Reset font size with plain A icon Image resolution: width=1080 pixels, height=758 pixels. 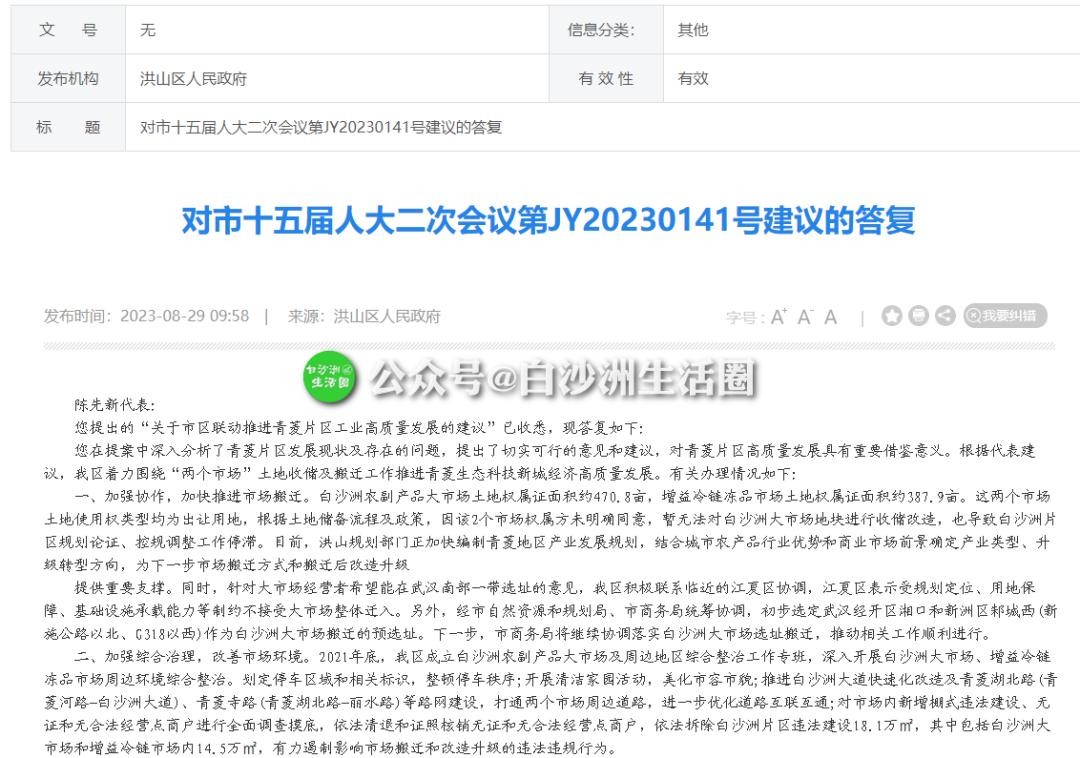click(830, 317)
